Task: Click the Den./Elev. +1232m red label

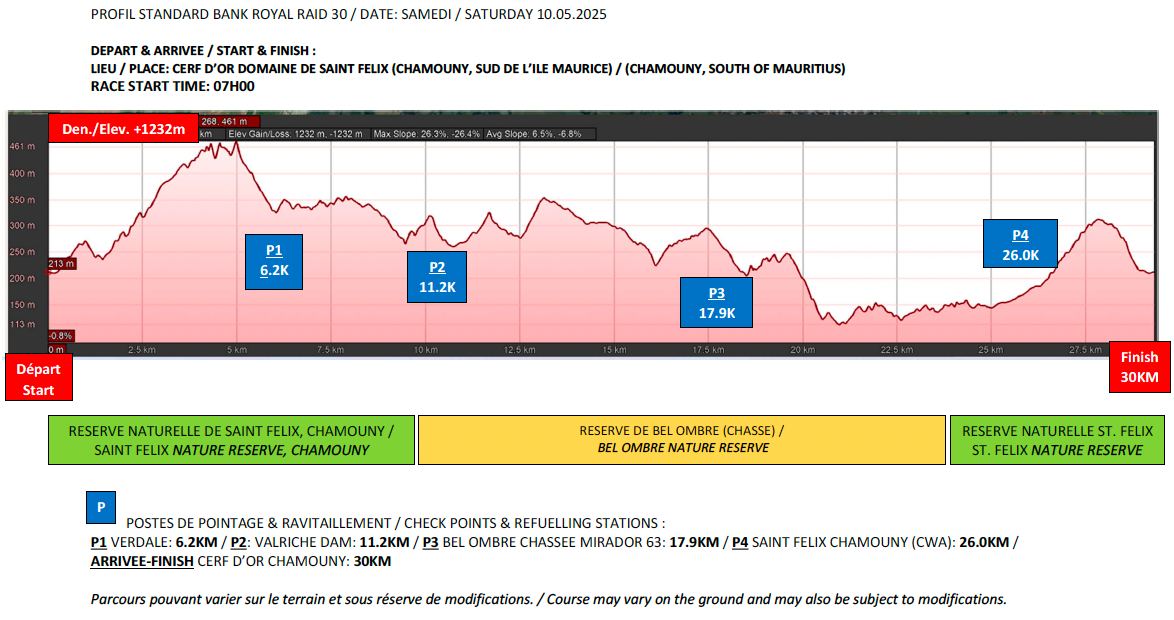Action: pyautogui.click(x=124, y=129)
